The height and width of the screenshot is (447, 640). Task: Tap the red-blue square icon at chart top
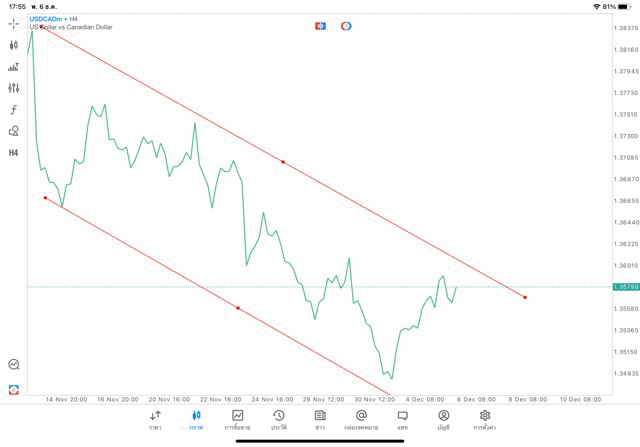point(320,26)
